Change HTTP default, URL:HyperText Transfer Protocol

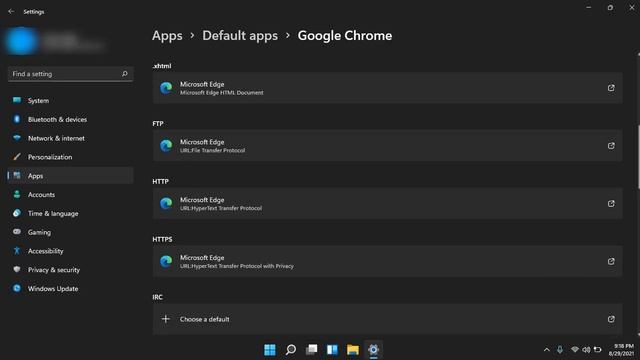387,203
